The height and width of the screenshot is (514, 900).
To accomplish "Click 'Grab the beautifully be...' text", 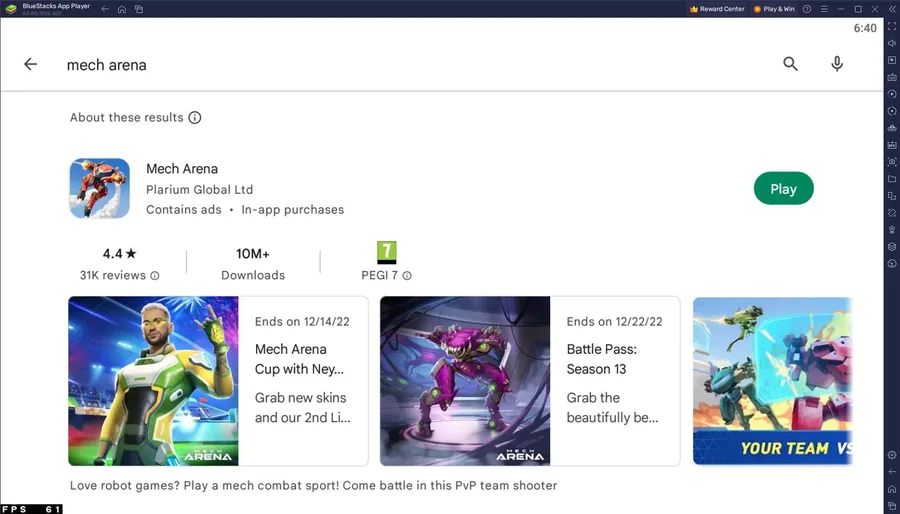I will tap(612, 408).
